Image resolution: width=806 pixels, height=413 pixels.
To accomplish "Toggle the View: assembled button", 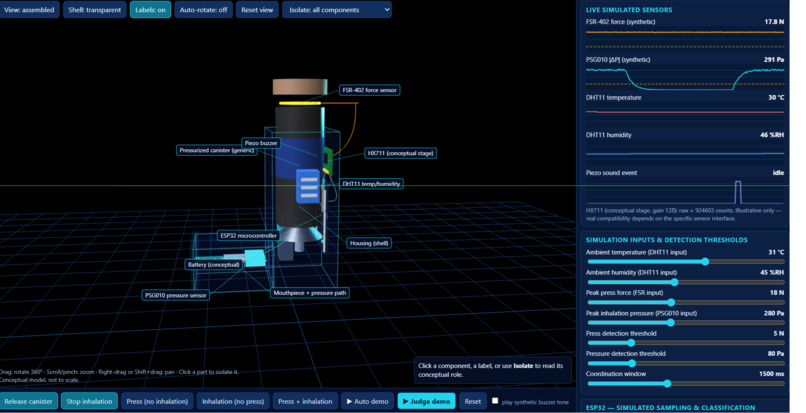I will click(x=29, y=10).
